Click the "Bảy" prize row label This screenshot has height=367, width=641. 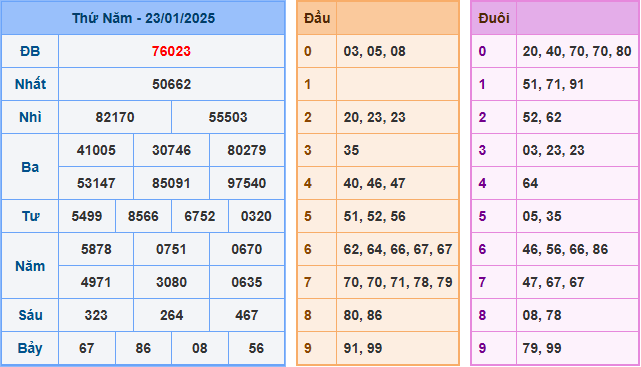pyautogui.click(x=30, y=348)
